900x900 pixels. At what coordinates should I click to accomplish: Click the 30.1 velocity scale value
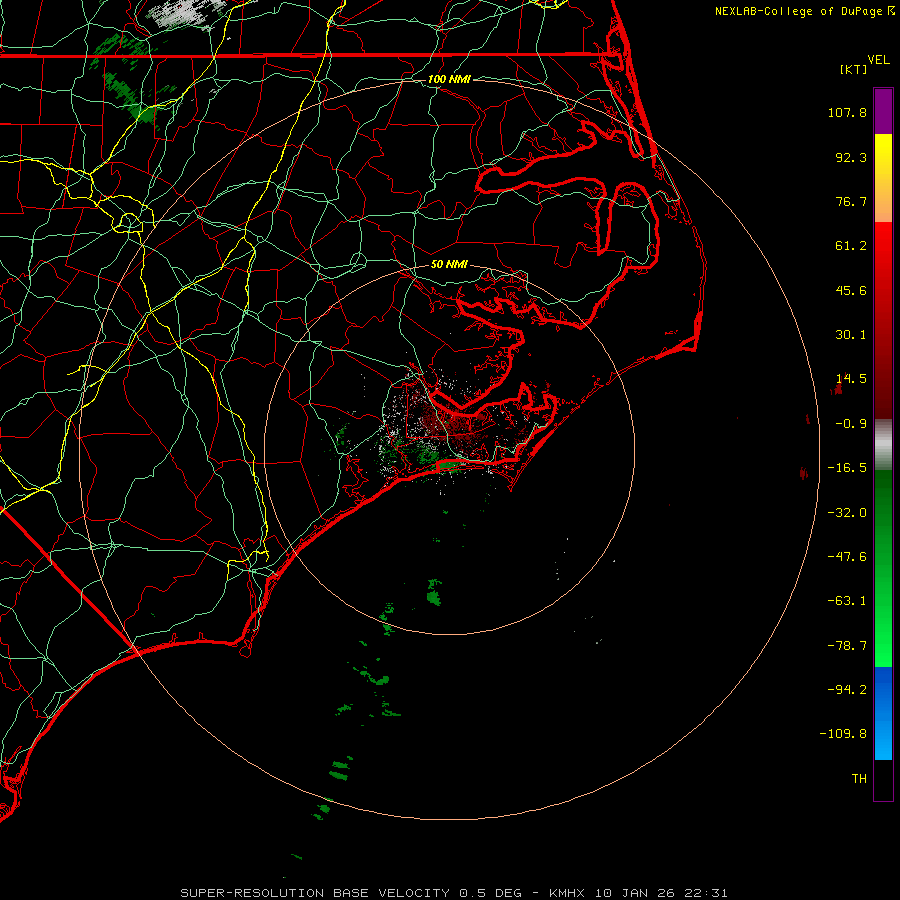pos(851,335)
